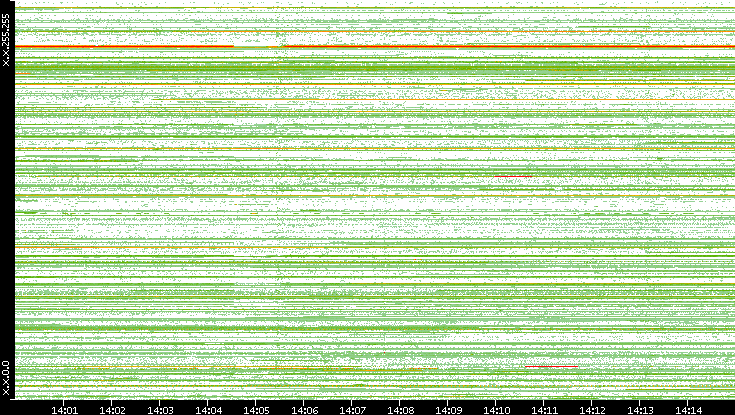Click the 14:13 time axis label
Screen dimensions: 735x415
pos(640,410)
